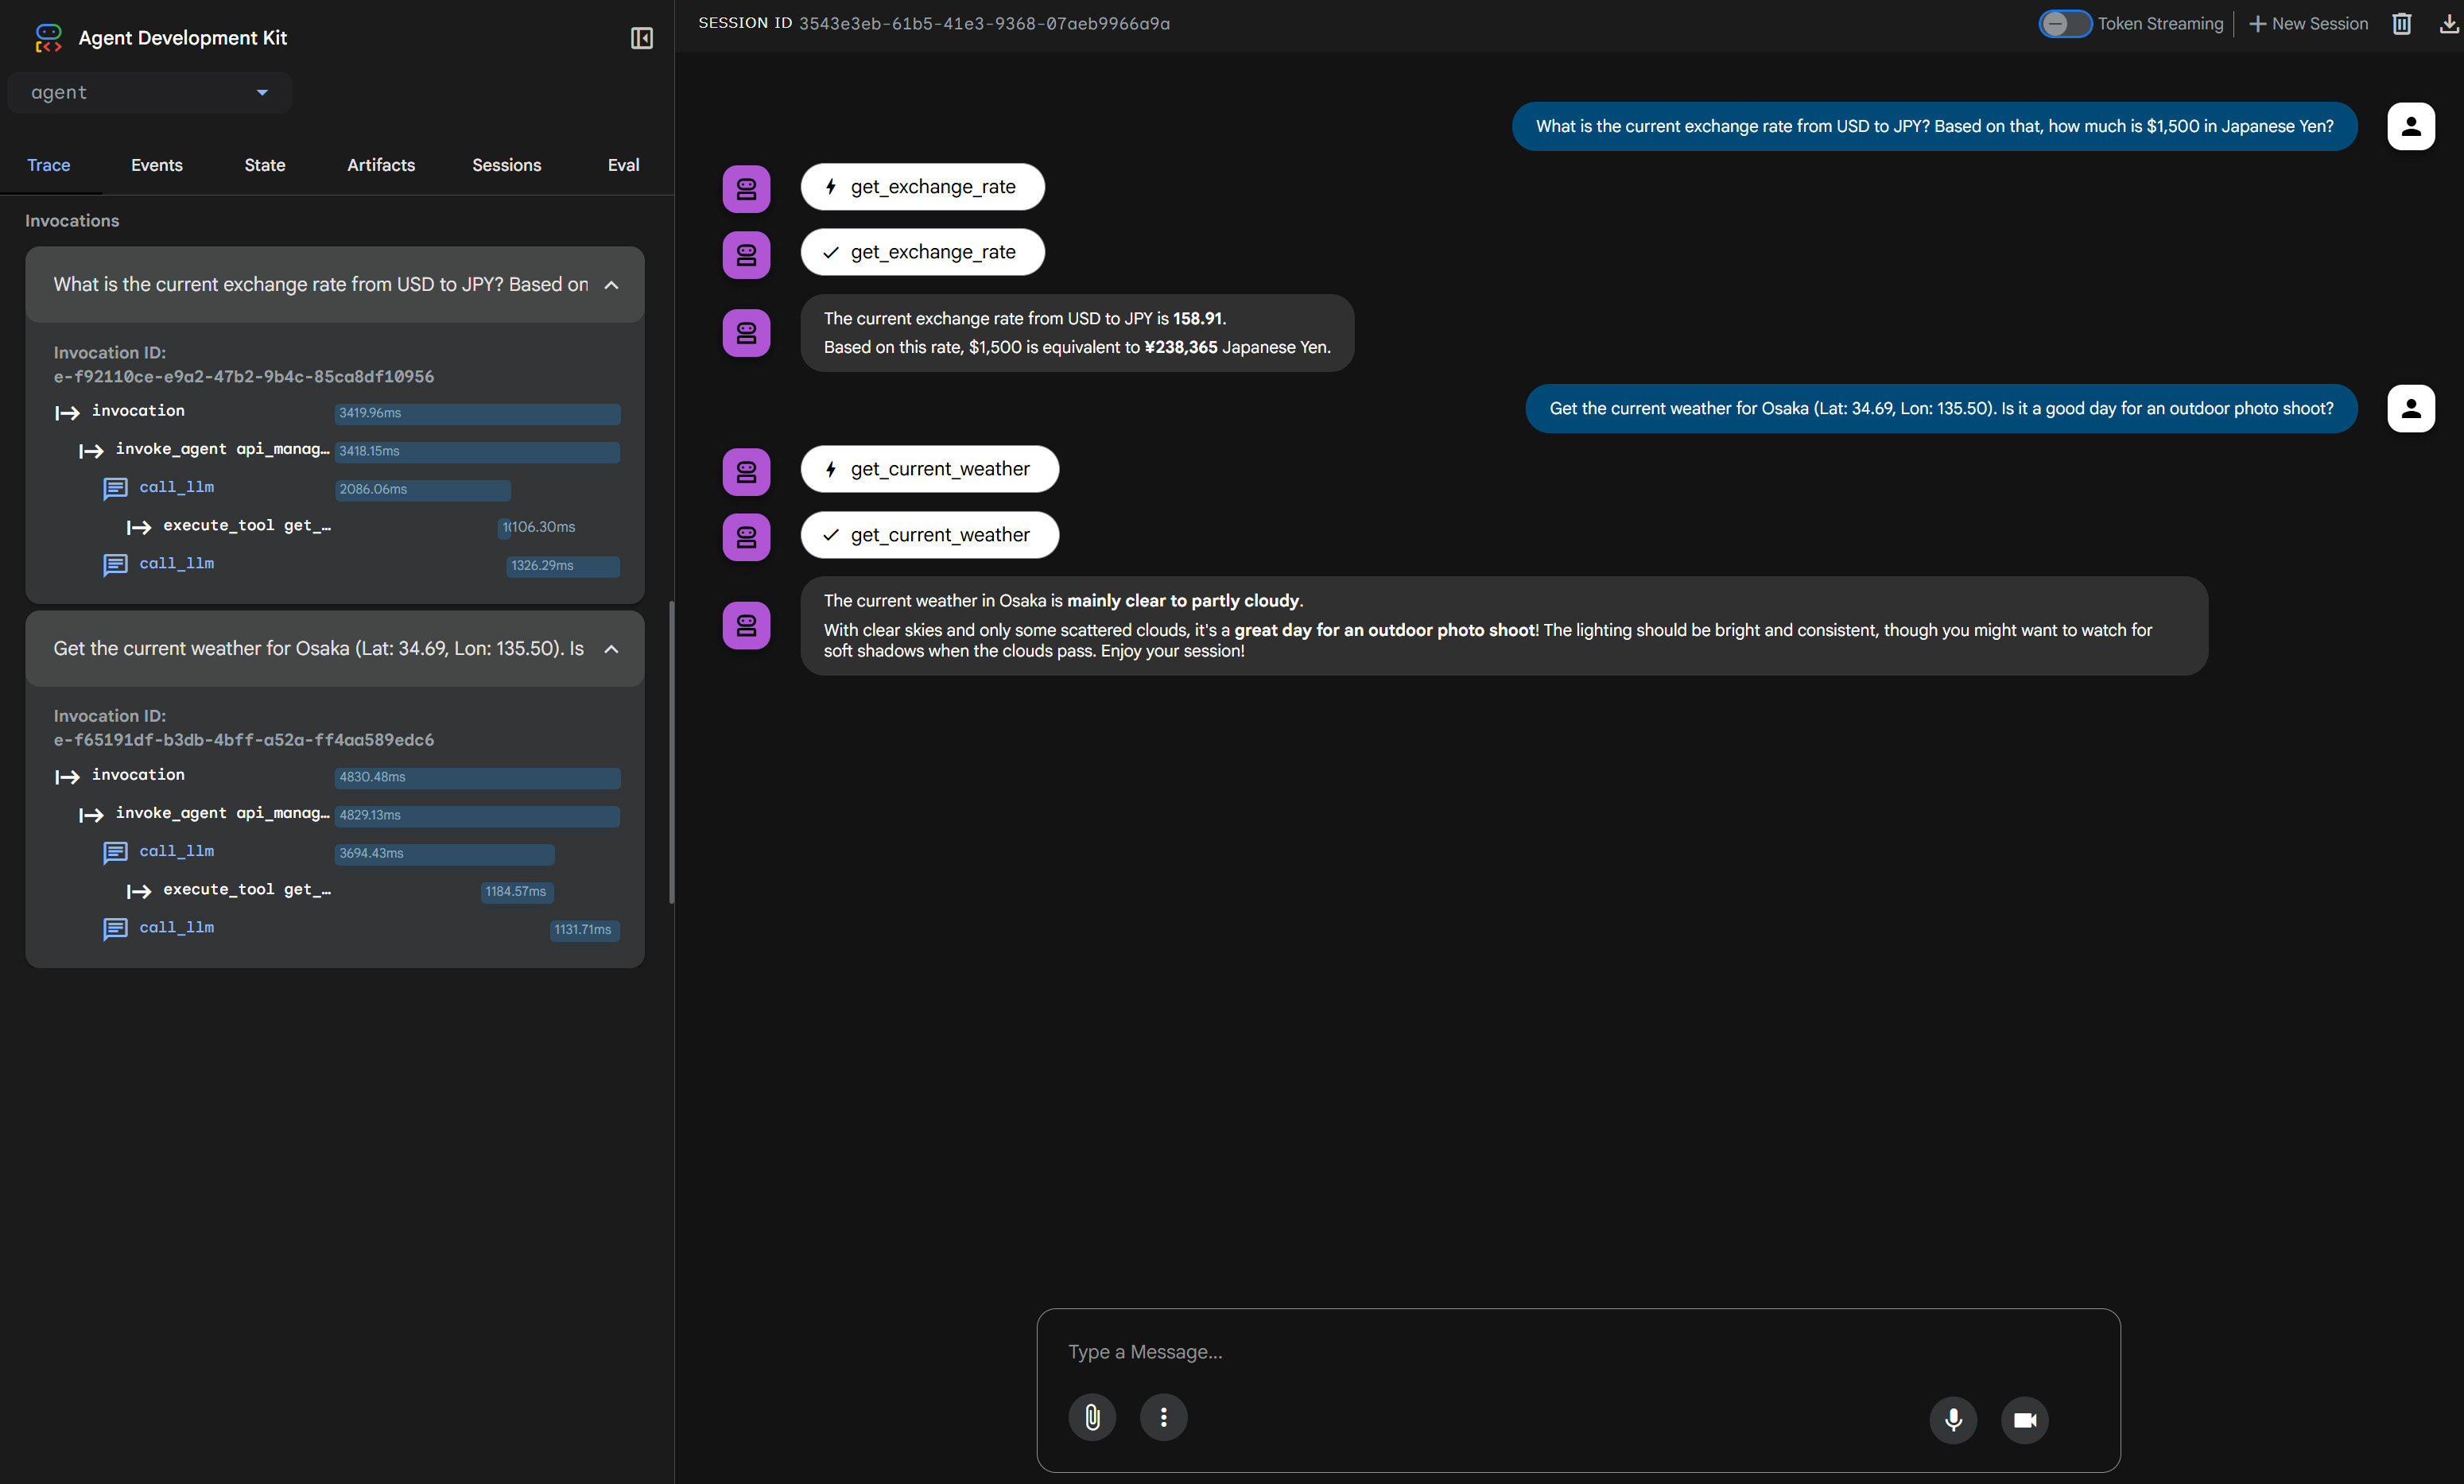
Task: Open the agent selector dropdown
Action: tap(149, 93)
